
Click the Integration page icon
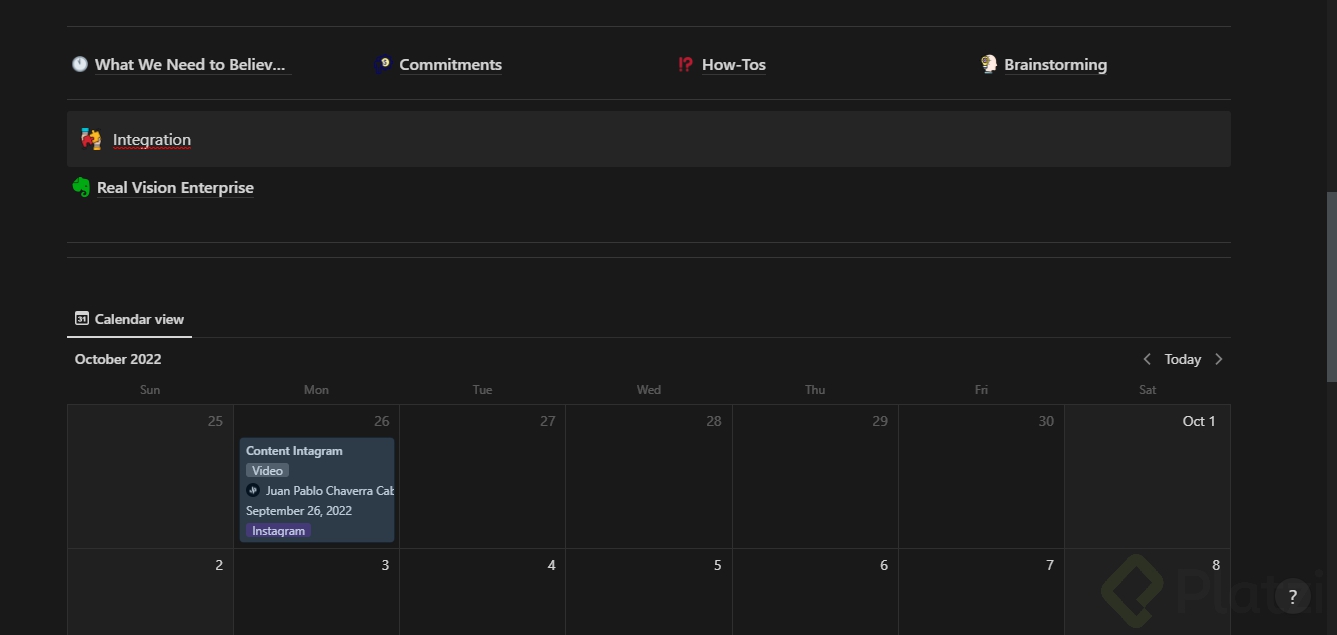point(91,139)
